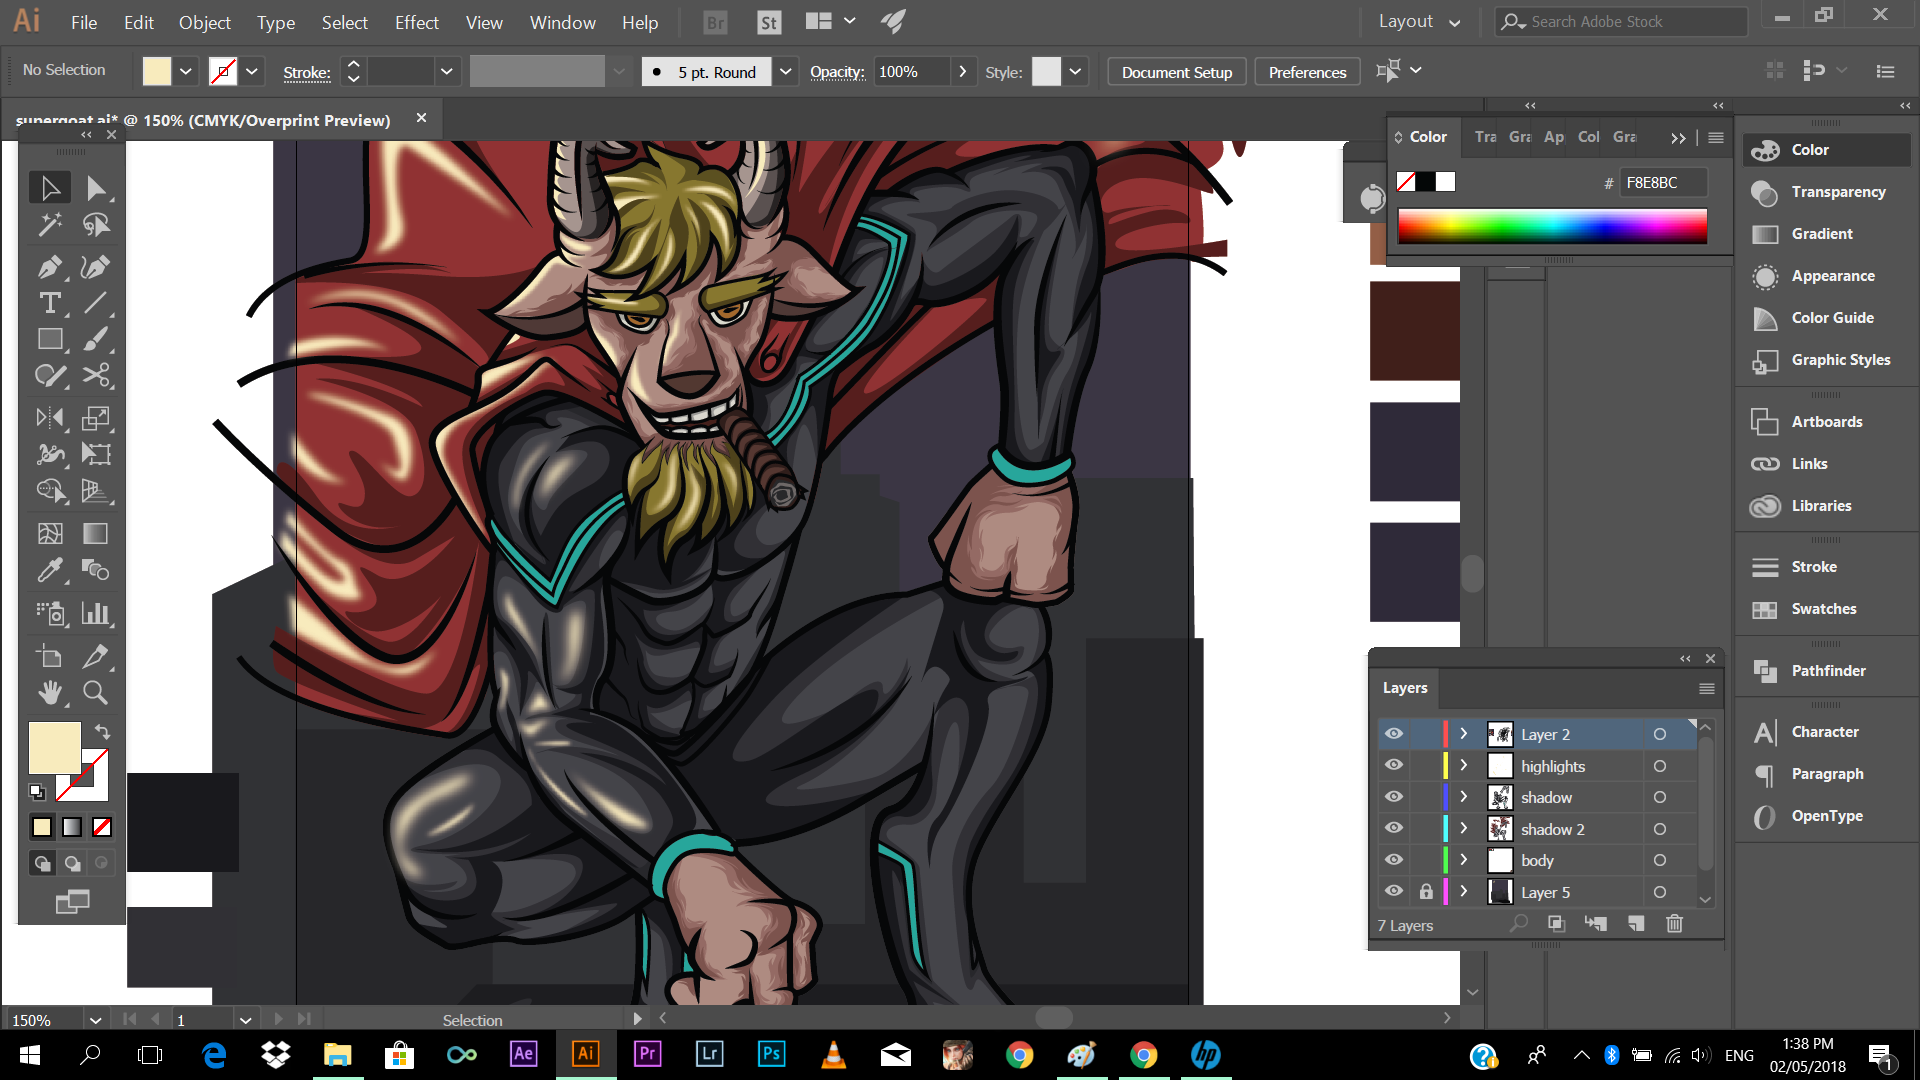Unlock Layer 5 with lock icon
This screenshot has width=1920, height=1080.
click(x=1426, y=892)
